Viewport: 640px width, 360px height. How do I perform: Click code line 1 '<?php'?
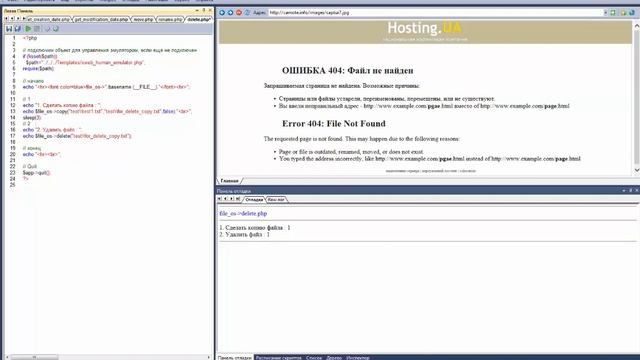click(x=30, y=38)
